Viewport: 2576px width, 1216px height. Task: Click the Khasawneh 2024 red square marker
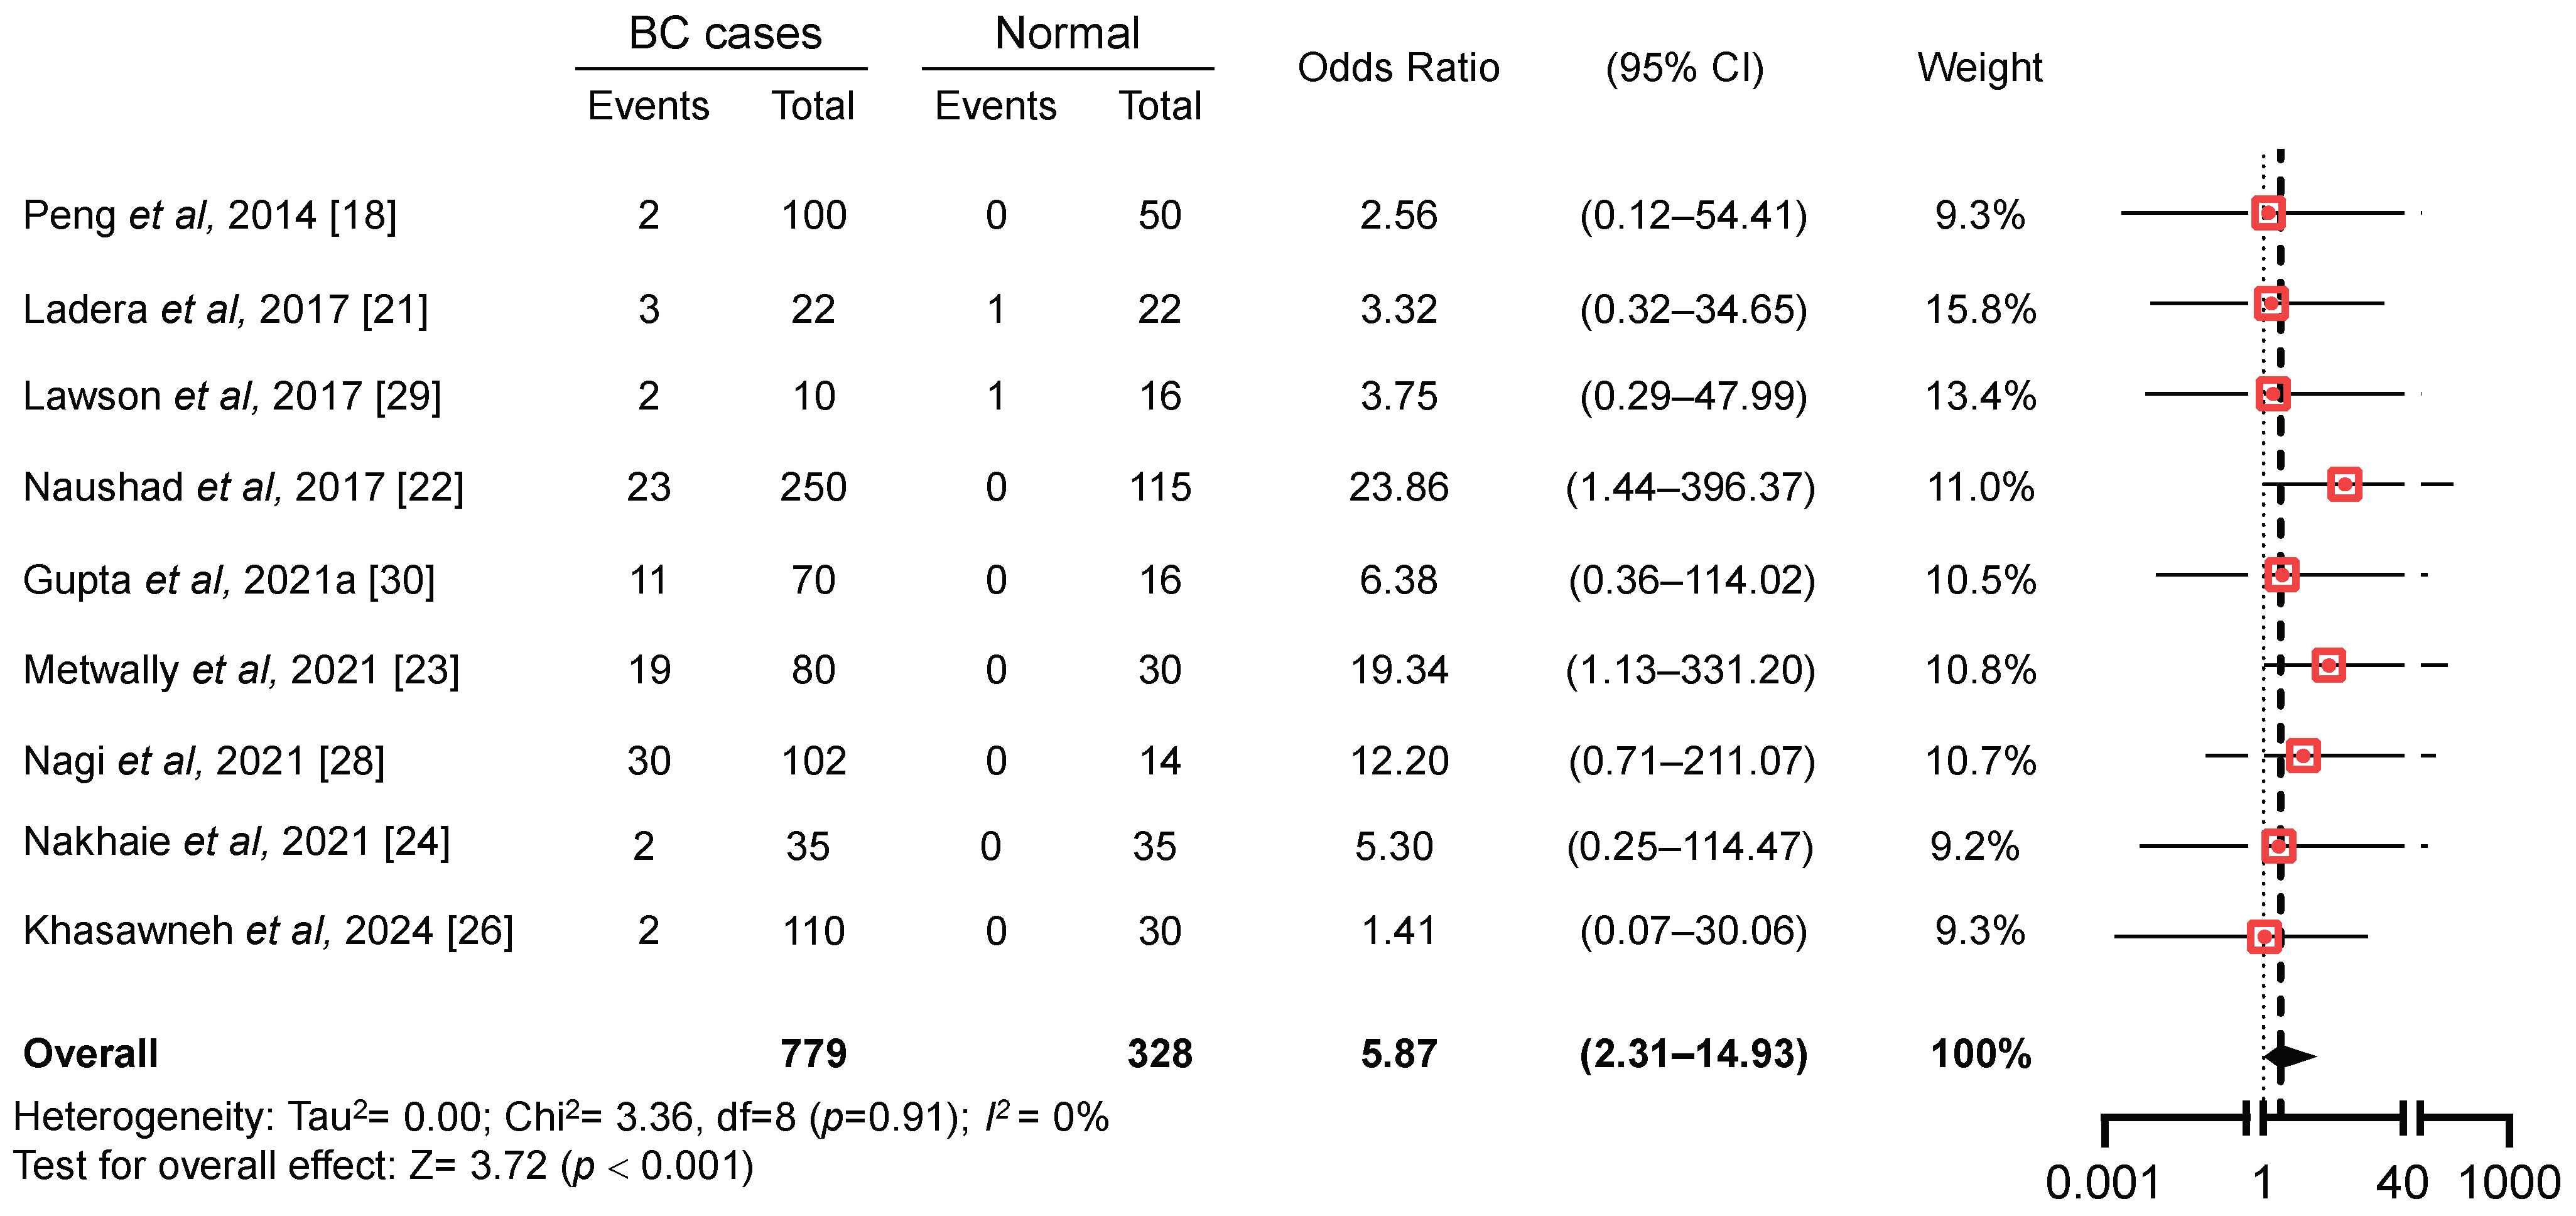[x=2264, y=937]
